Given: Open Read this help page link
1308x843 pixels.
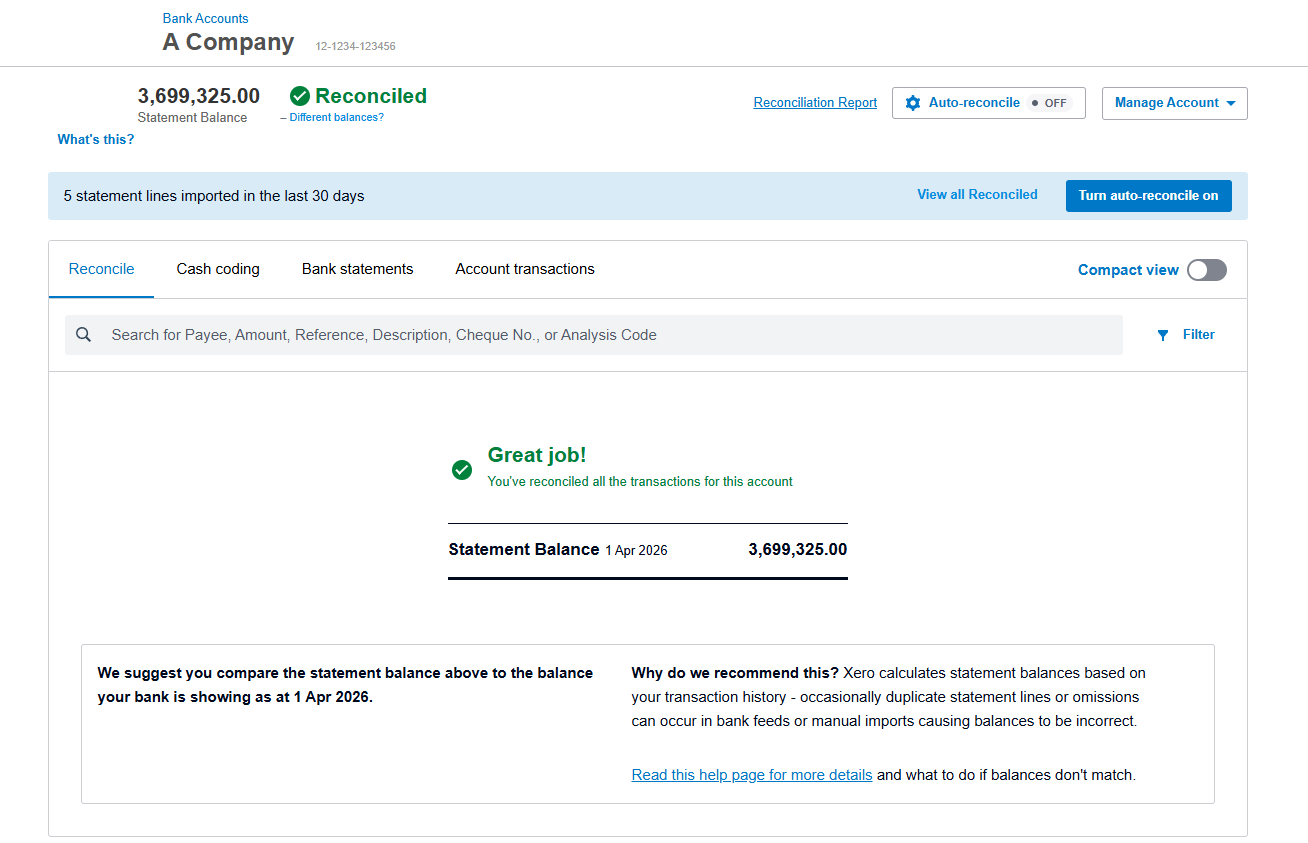Looking at the screenshot, I should pos(752,775).
